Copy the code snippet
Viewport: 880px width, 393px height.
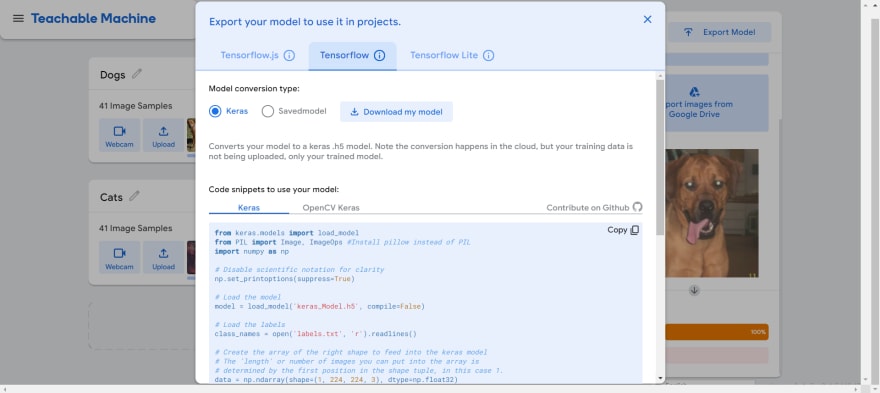(x=623, y=230)
